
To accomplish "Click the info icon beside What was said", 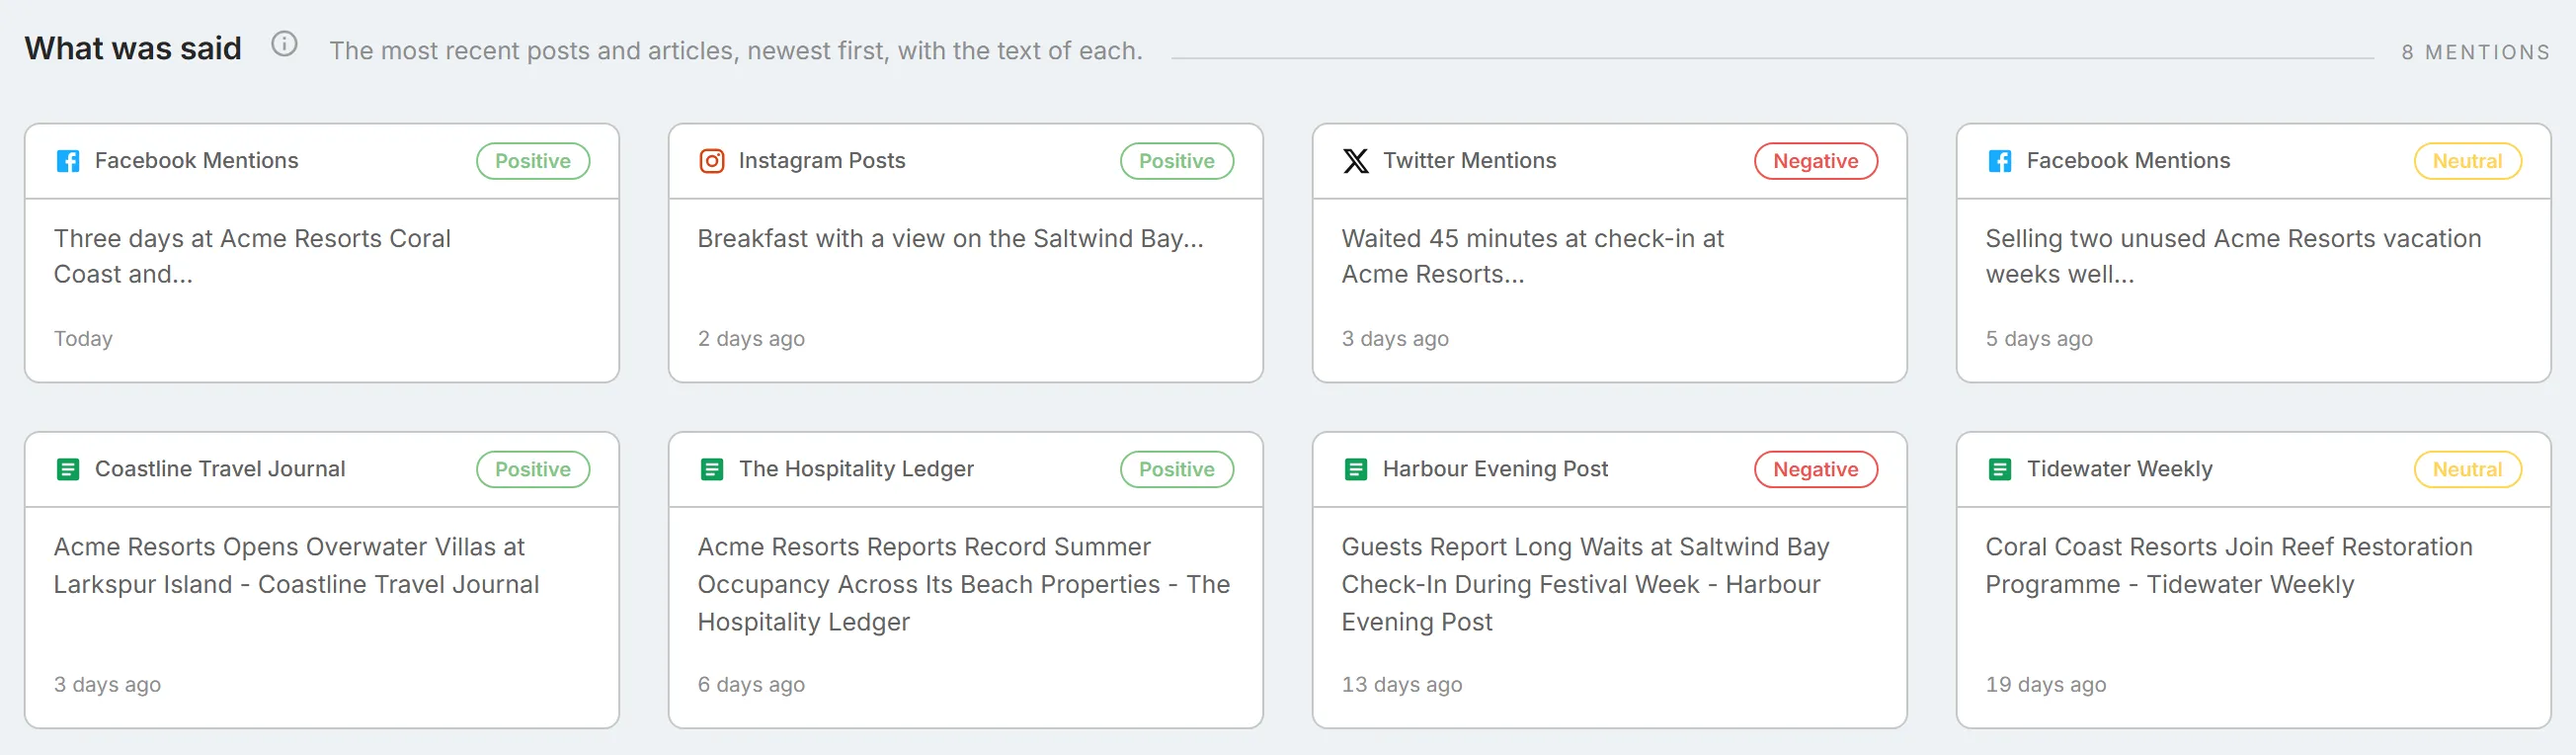I will pyautogui.click(x=285, y=45).
